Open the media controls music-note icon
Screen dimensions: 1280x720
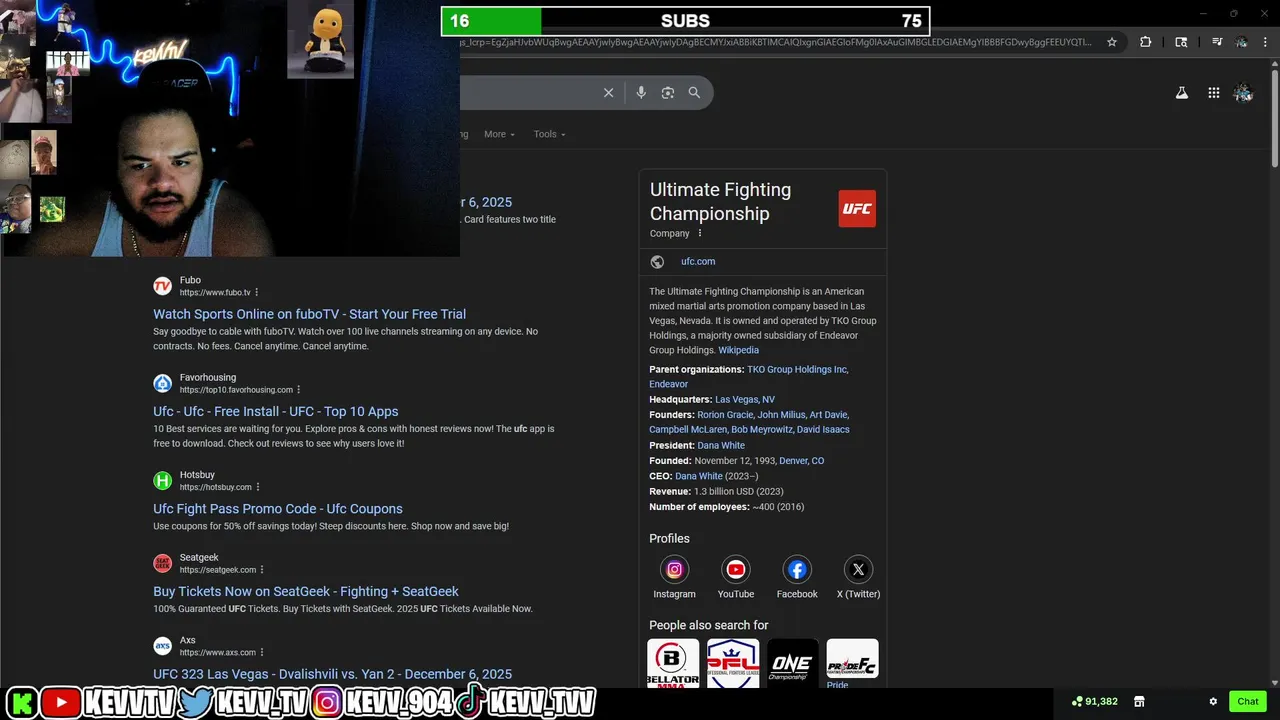(1217, 42)
